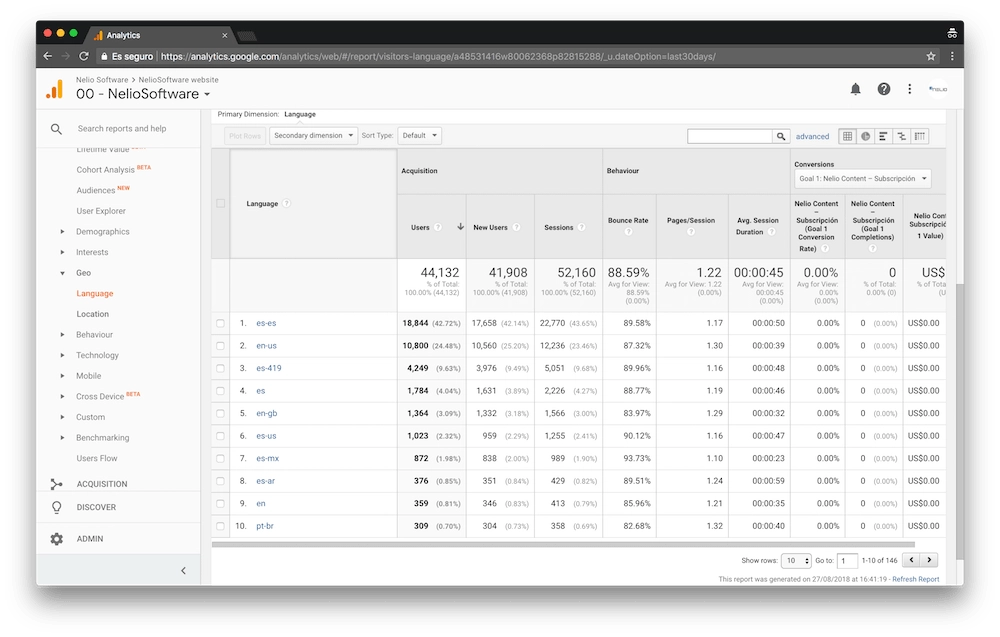Go to previous page of results

tap(911, 560)
